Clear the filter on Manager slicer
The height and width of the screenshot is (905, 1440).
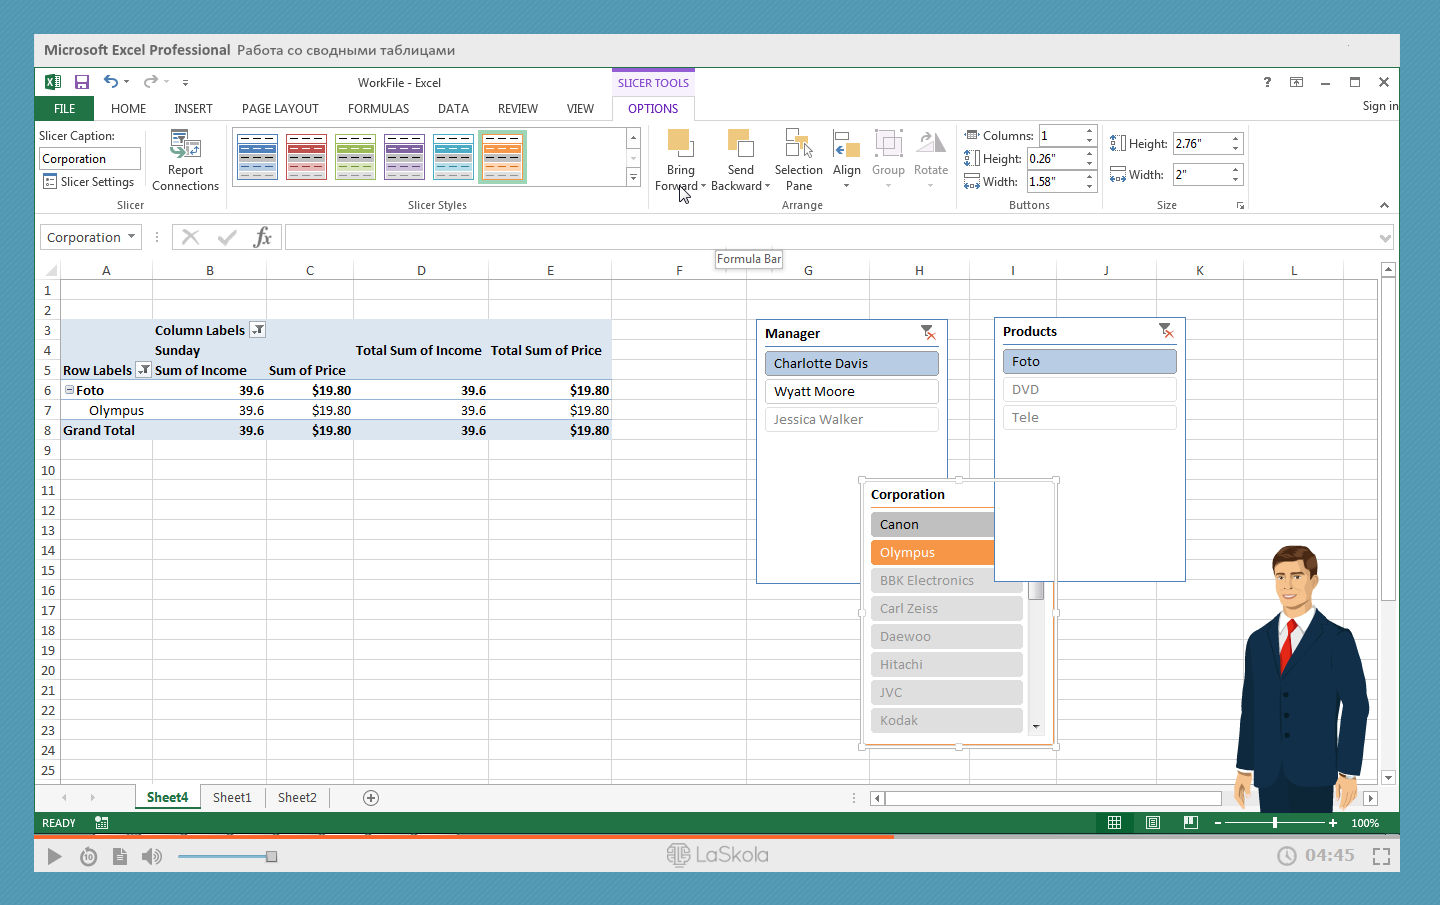click(928, 333)
